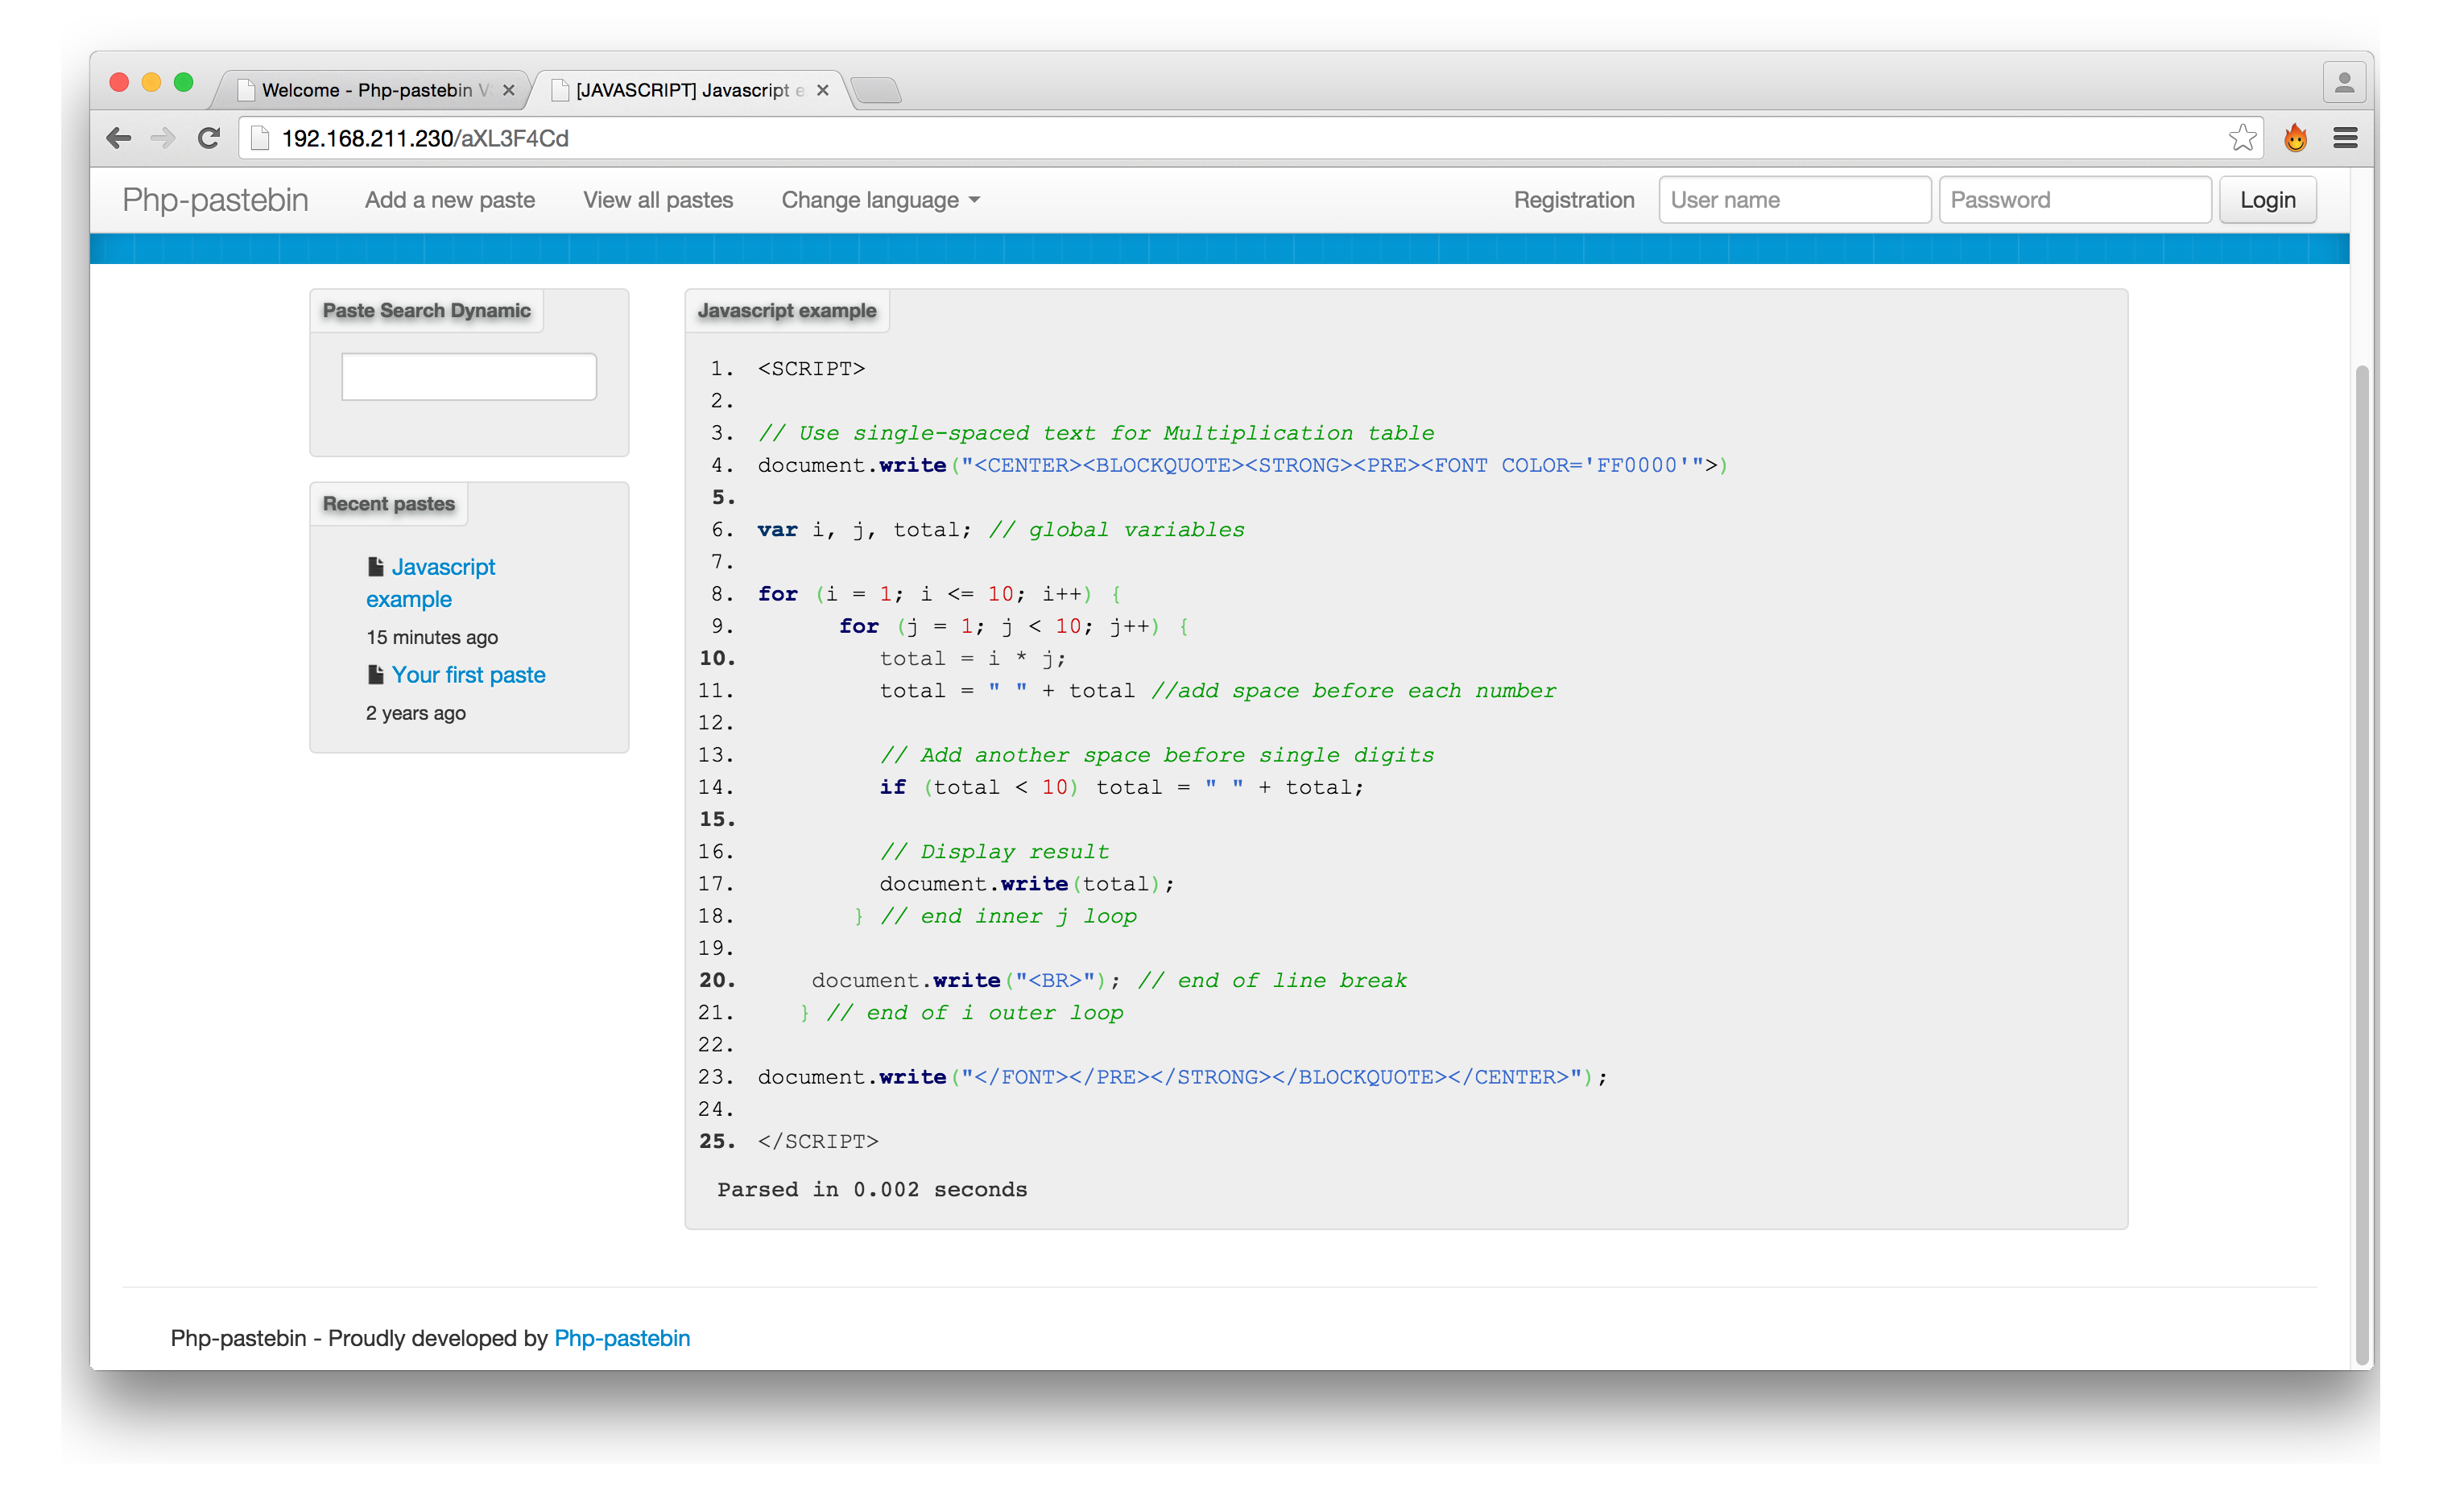Click into the Paste Search Dynamic box
This screenshot has height=1499, width=2464.
tap(469, 377)
